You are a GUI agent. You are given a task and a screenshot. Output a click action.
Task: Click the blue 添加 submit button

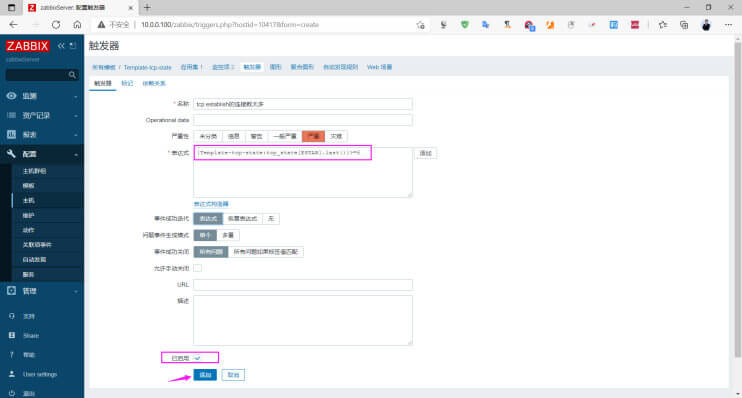point(205,375)
